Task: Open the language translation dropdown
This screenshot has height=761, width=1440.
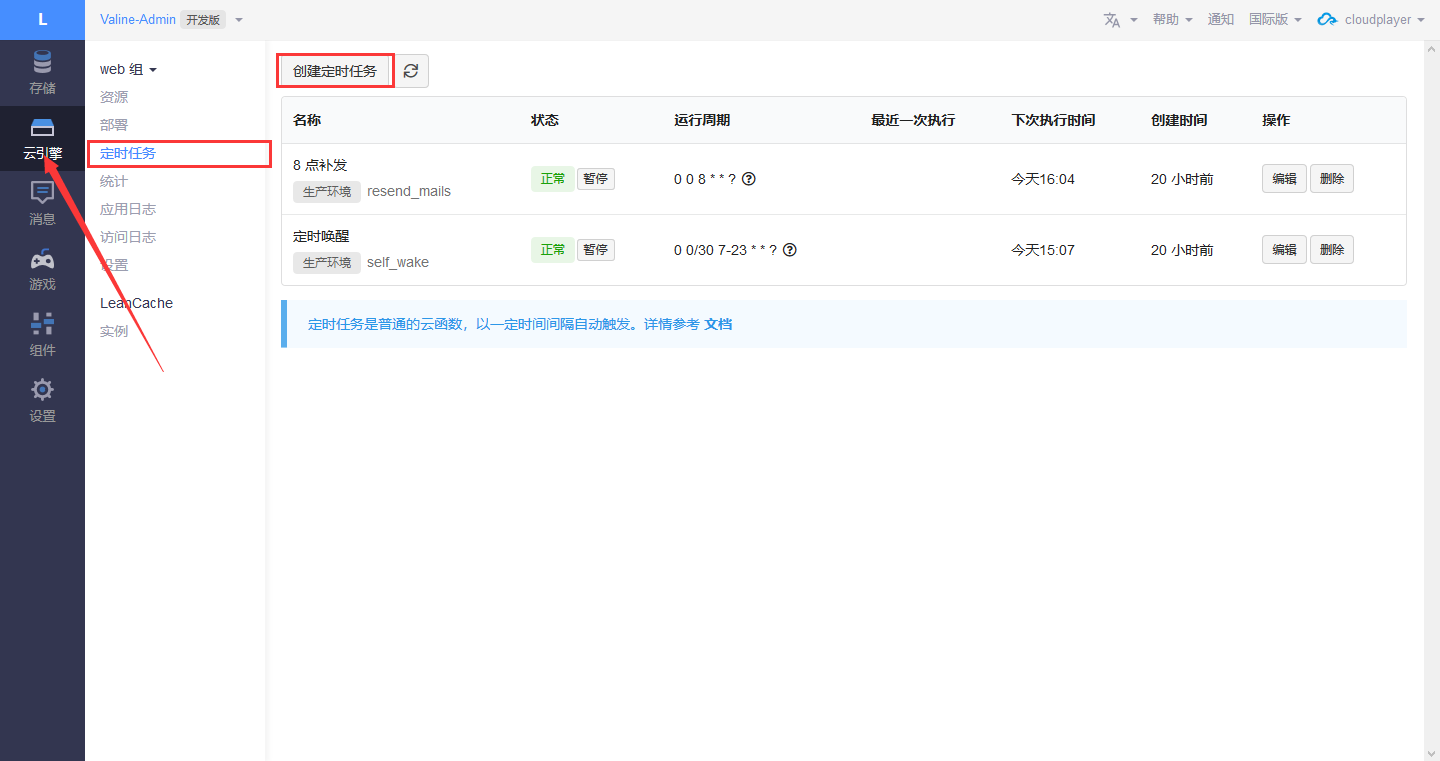Action: click(x=1120, y=20)
